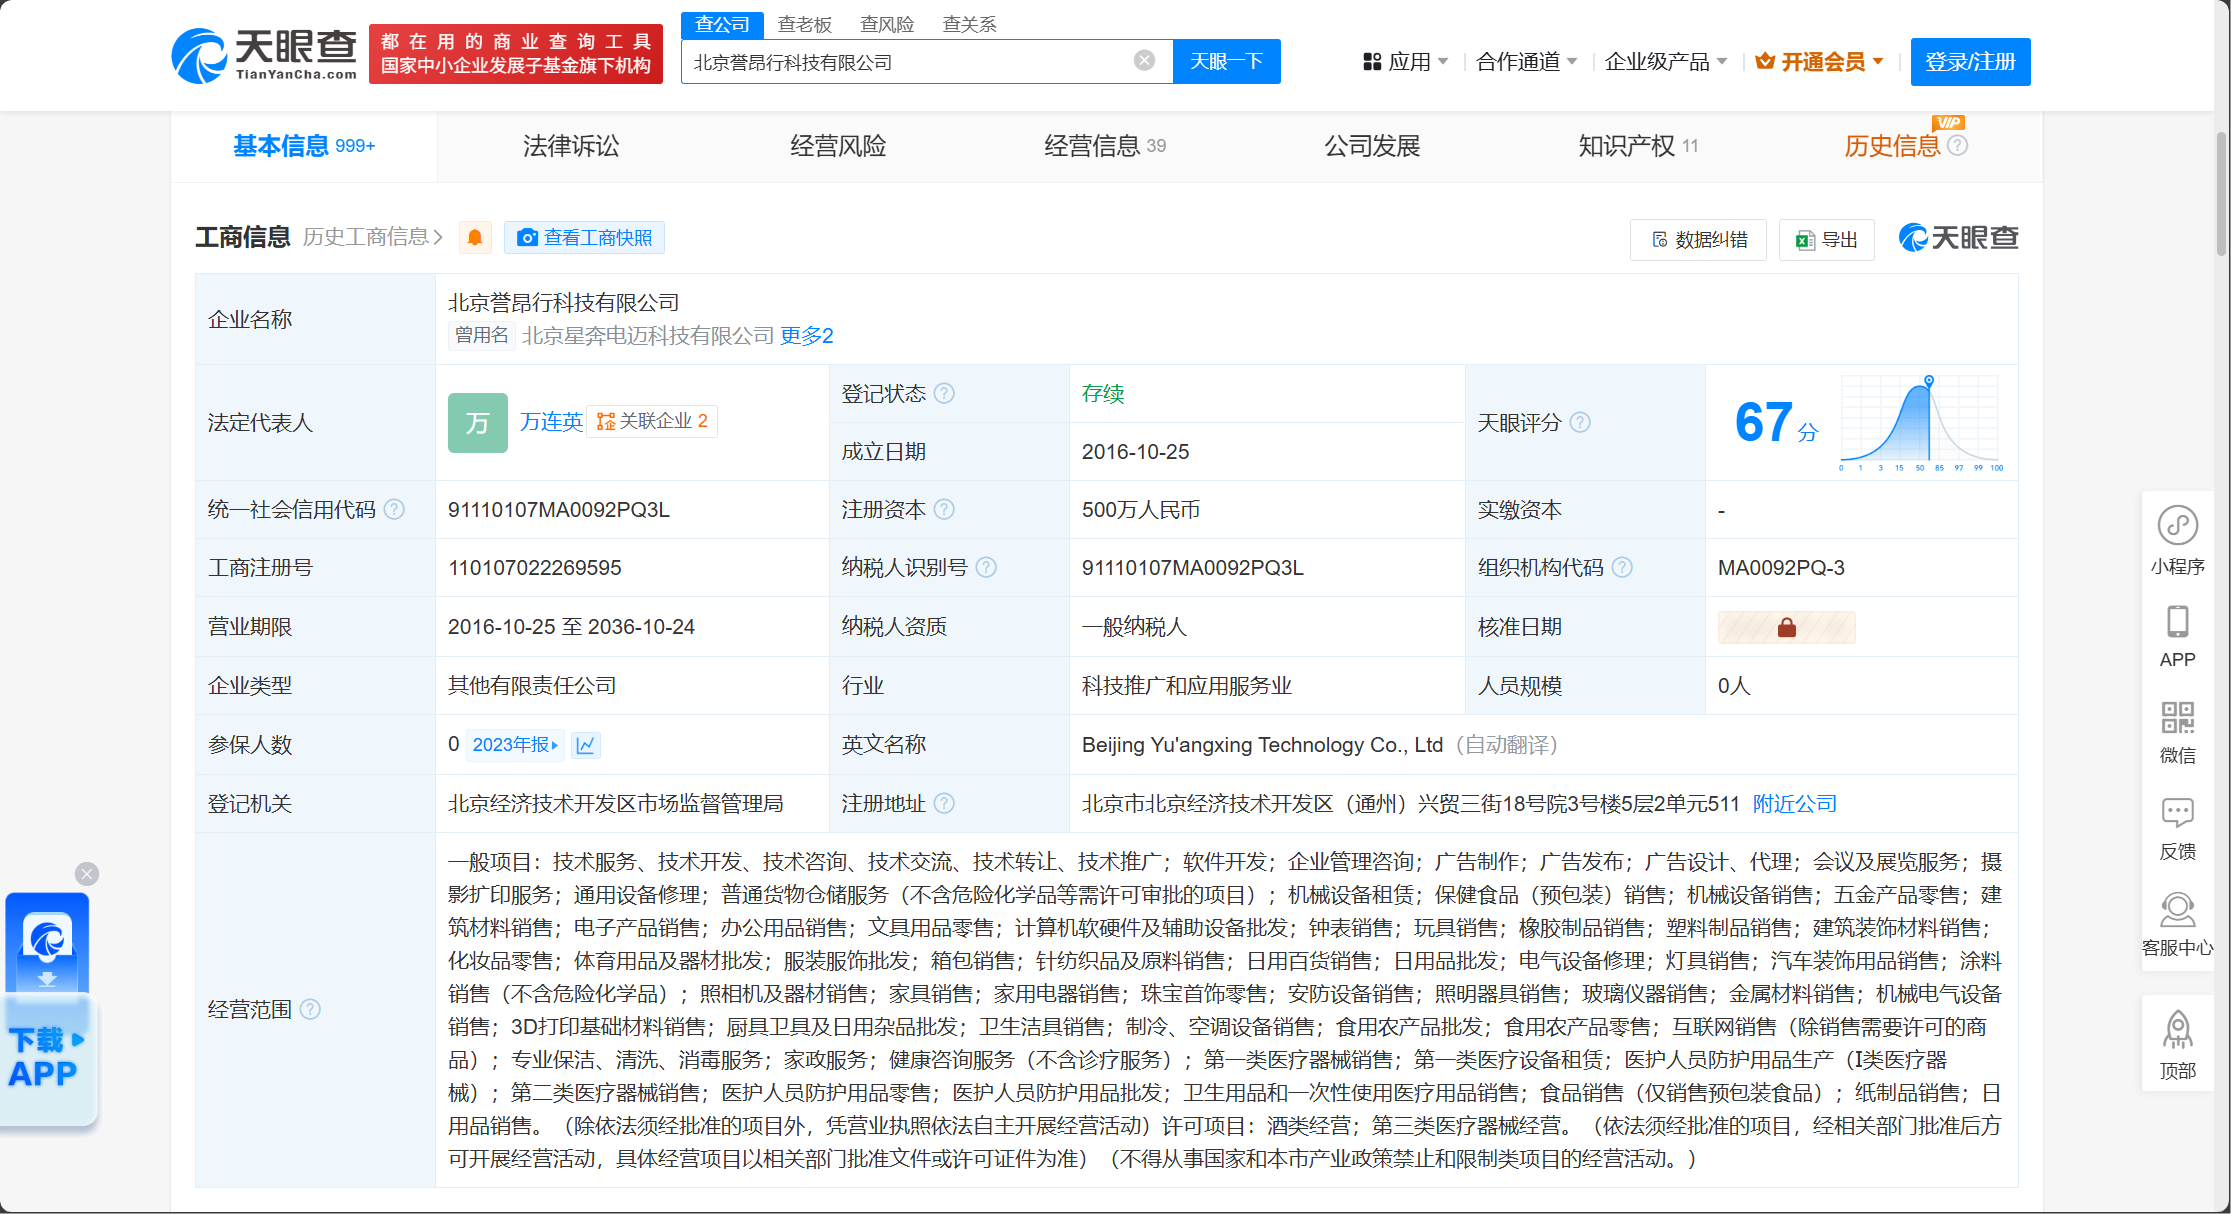Clear the search field using the X icon
The height and width of the screenshot is (1214, 2231).
pyautogui.click(x=1145, y=61)
